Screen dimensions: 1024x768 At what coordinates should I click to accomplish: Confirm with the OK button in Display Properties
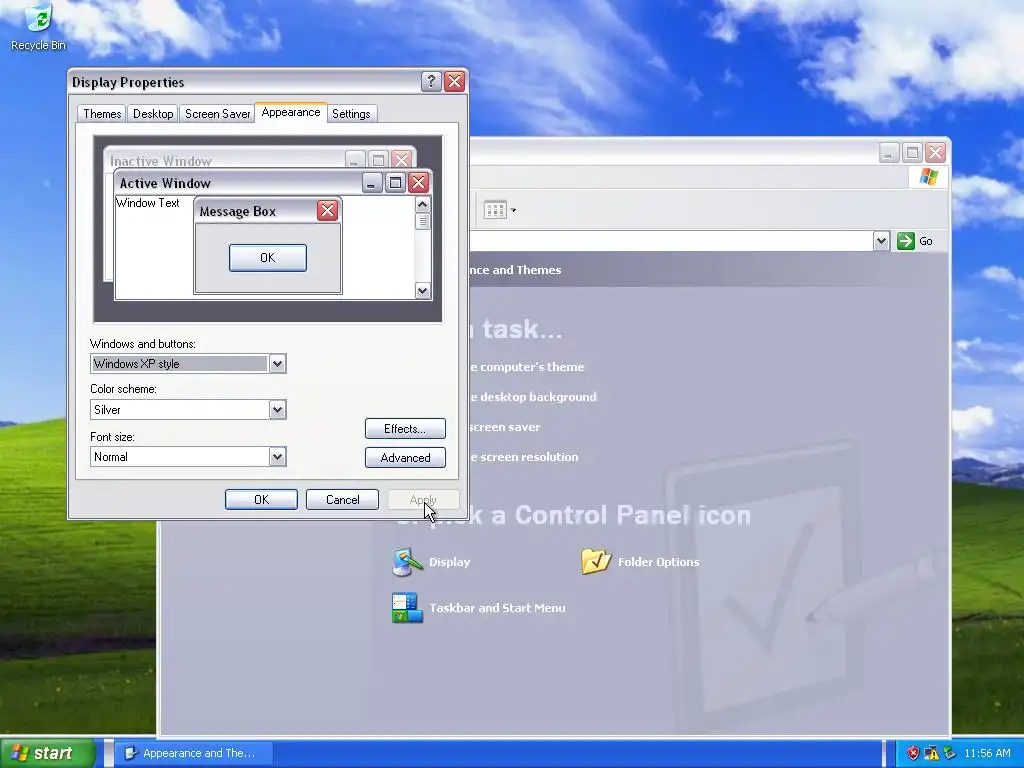[x=261, y=500]
